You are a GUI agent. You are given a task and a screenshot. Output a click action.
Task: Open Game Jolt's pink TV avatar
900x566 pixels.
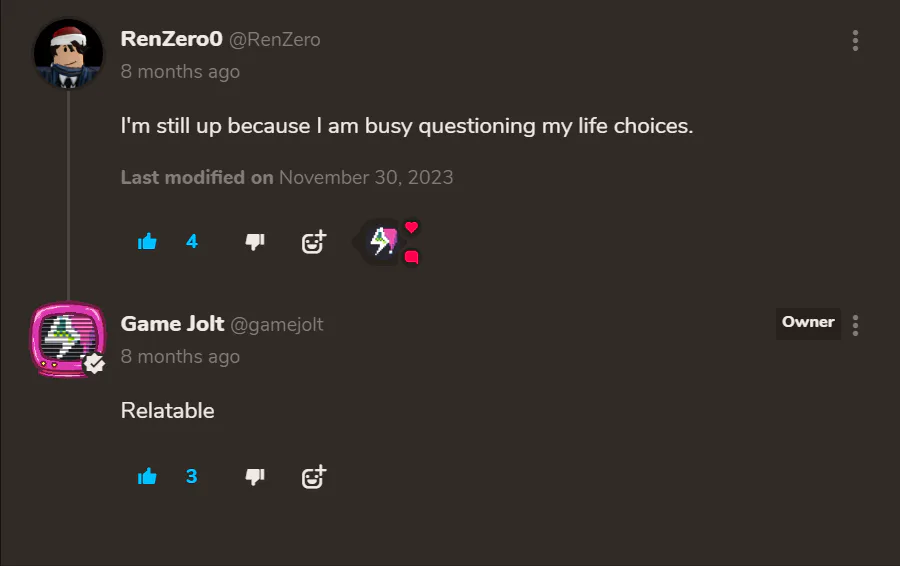click(68, 340)
